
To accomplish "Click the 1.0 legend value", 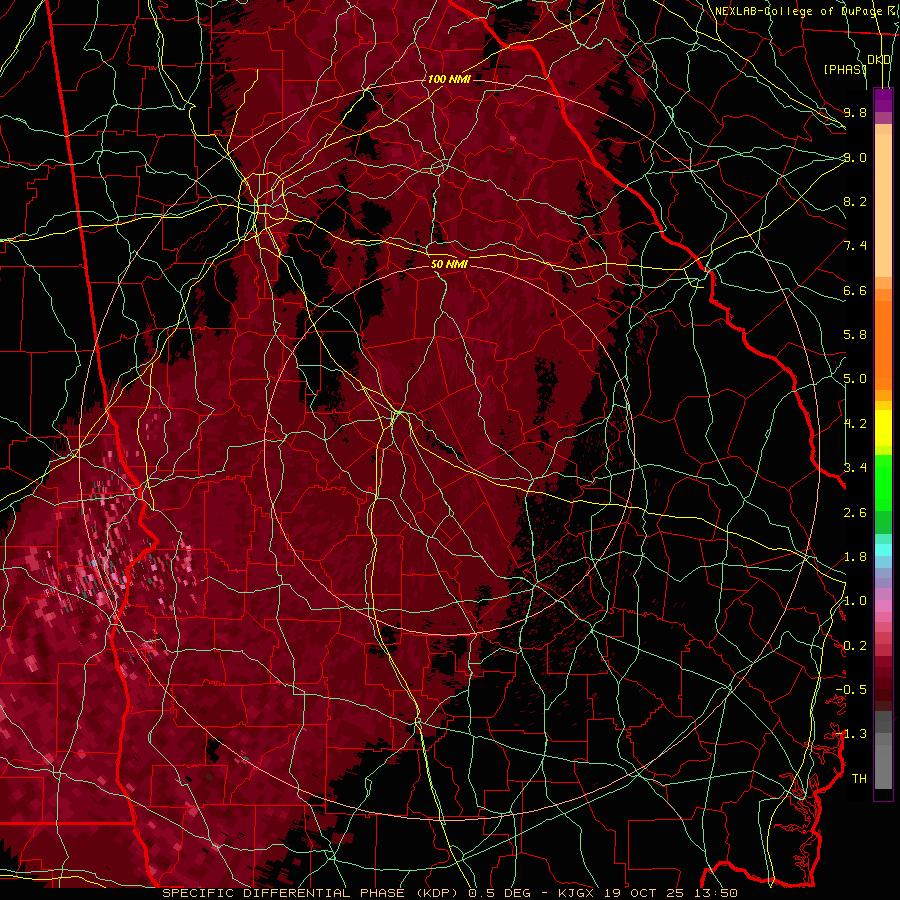I will click(855, 601).
